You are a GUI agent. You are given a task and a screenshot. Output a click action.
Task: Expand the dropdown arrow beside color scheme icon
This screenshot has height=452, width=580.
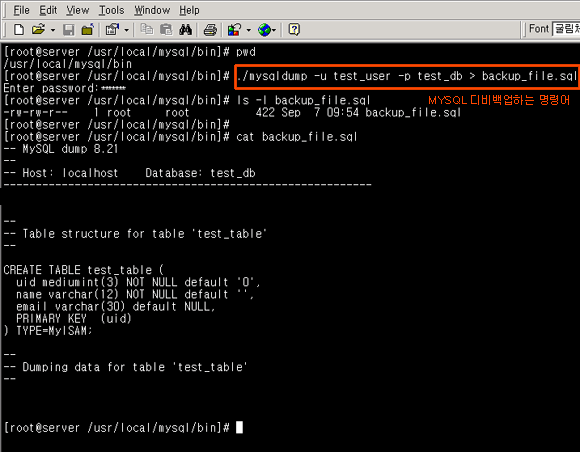pos(249,30)
